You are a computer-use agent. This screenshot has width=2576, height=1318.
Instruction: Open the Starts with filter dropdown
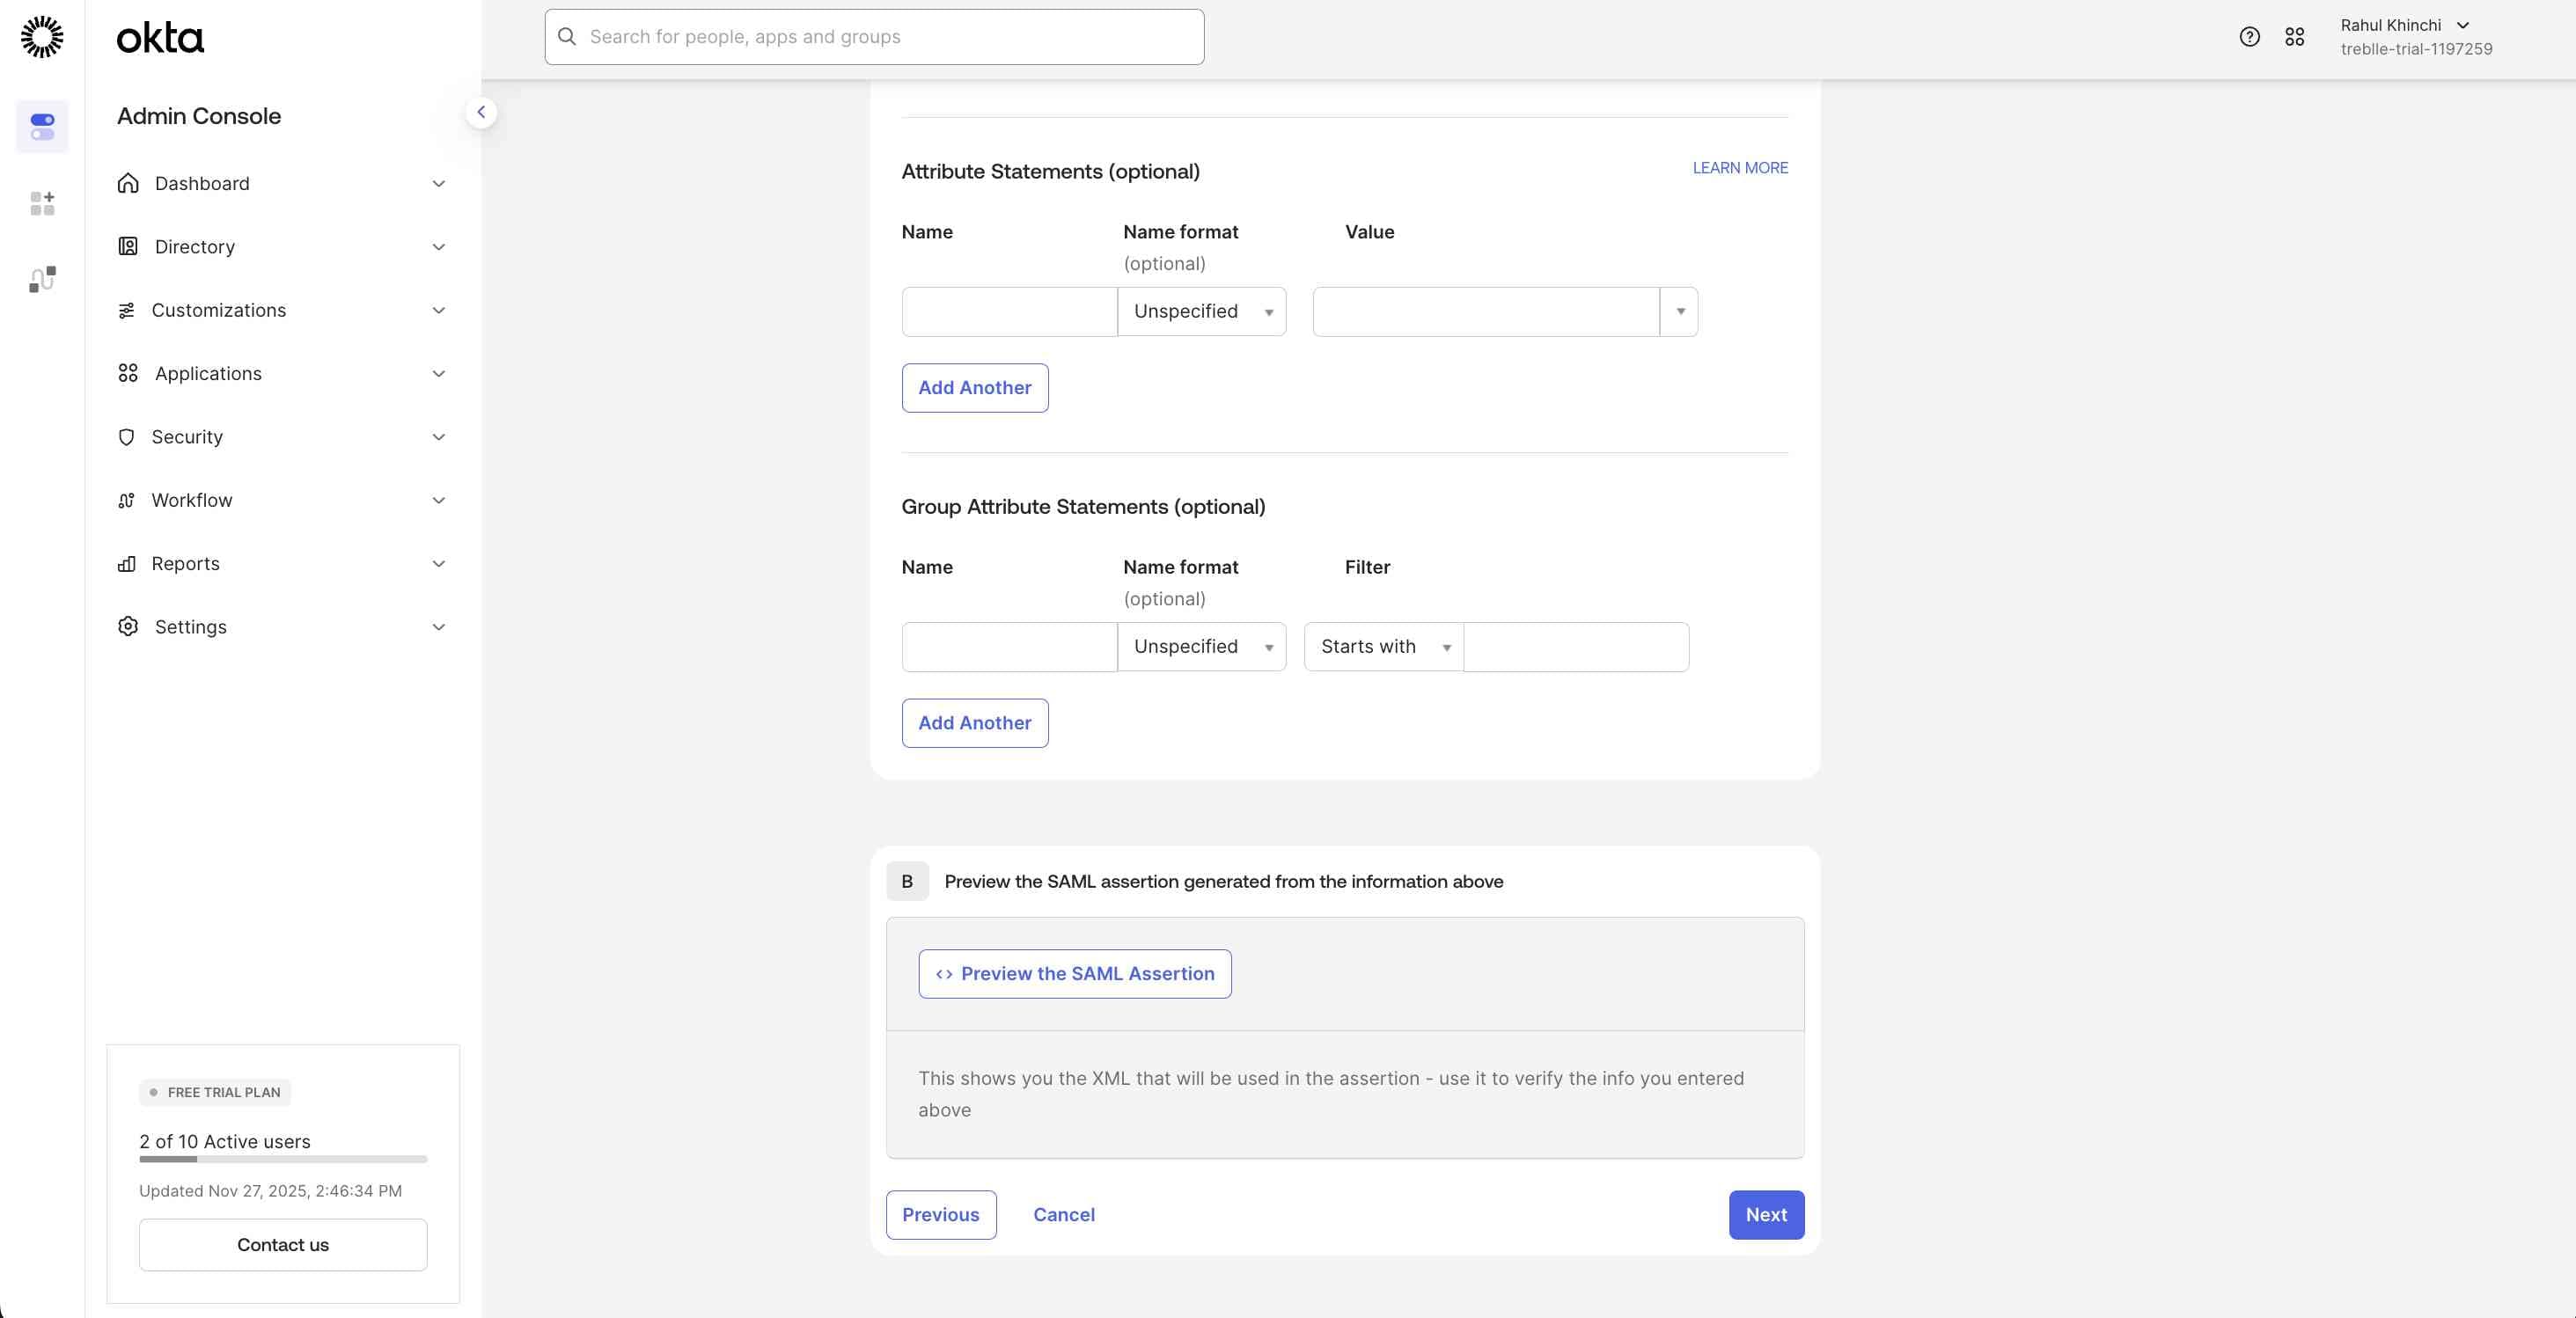[1382, 647]
